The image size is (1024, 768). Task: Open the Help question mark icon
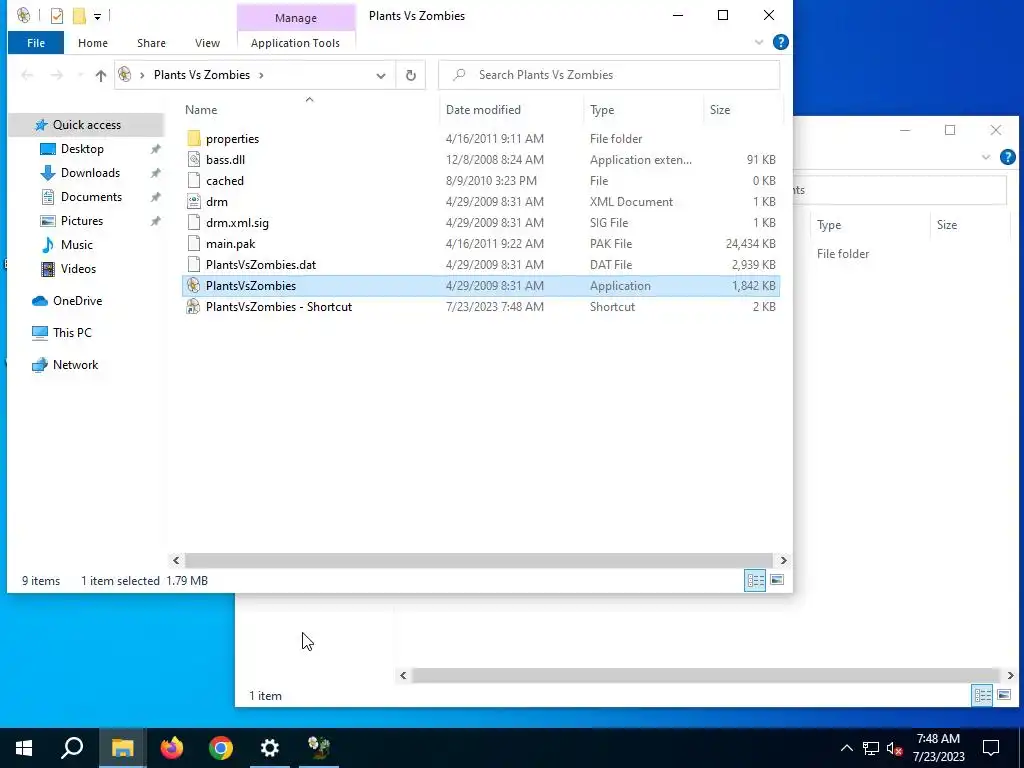(780, 42)
